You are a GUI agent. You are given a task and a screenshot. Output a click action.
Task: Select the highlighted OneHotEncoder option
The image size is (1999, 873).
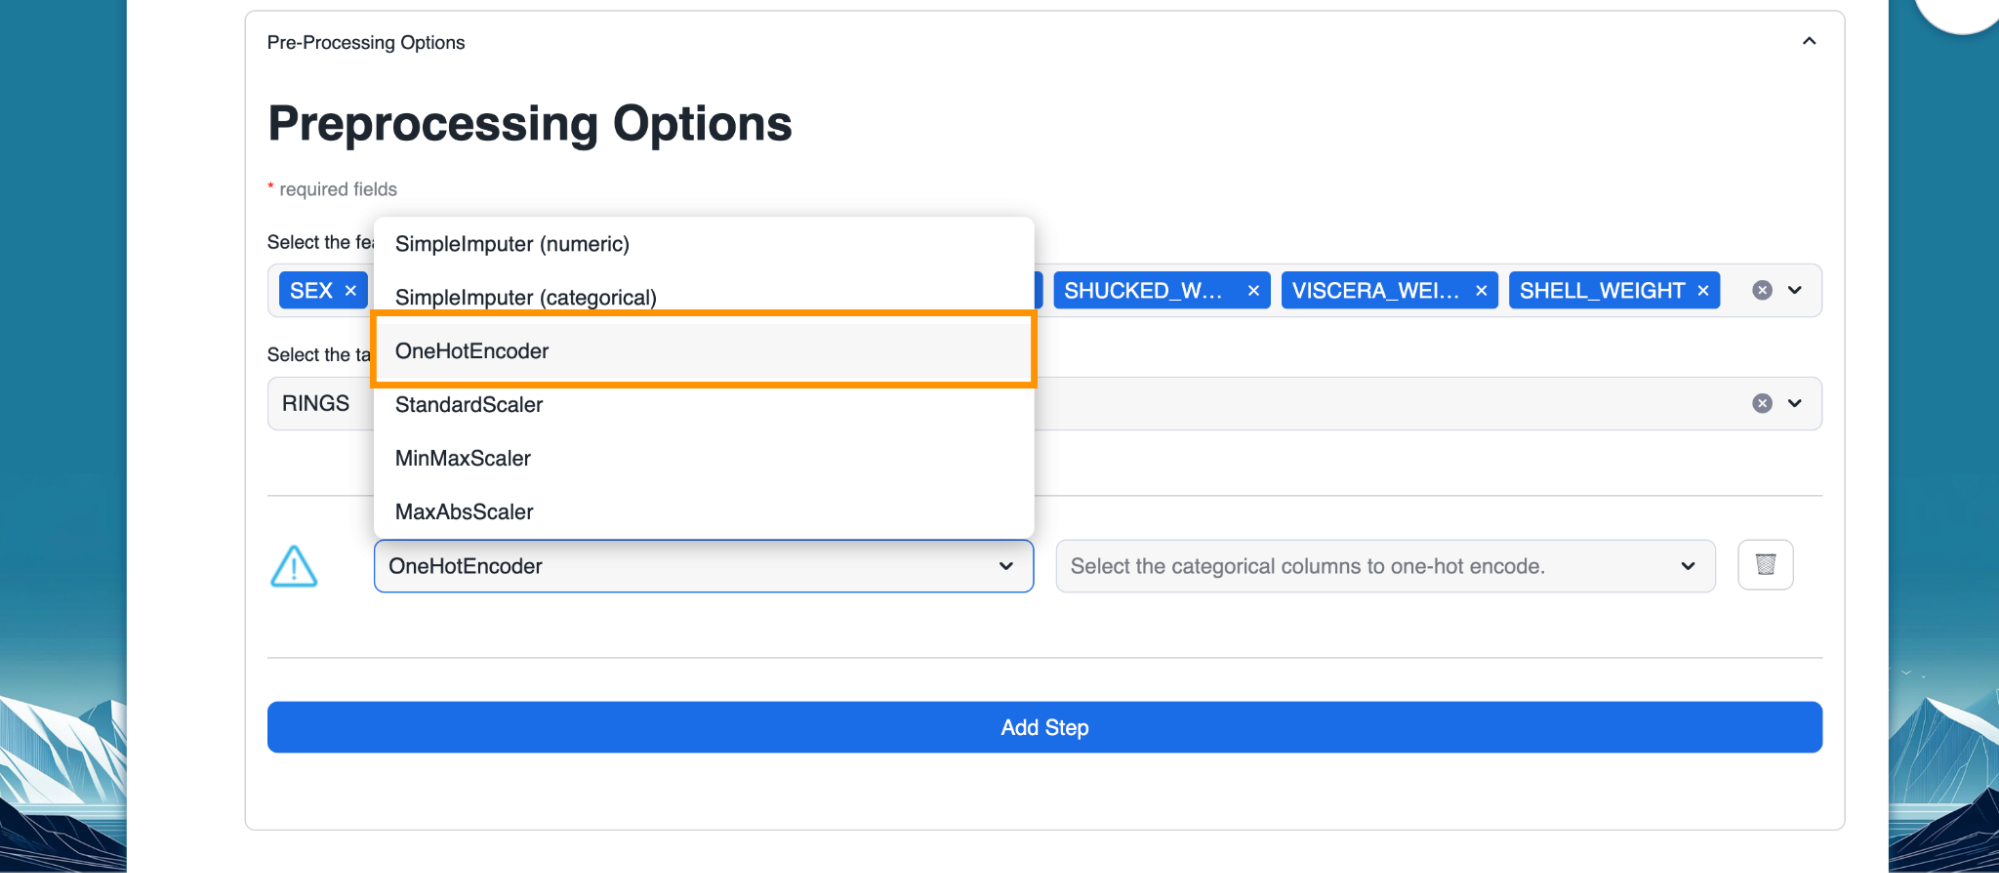[472, 351]
